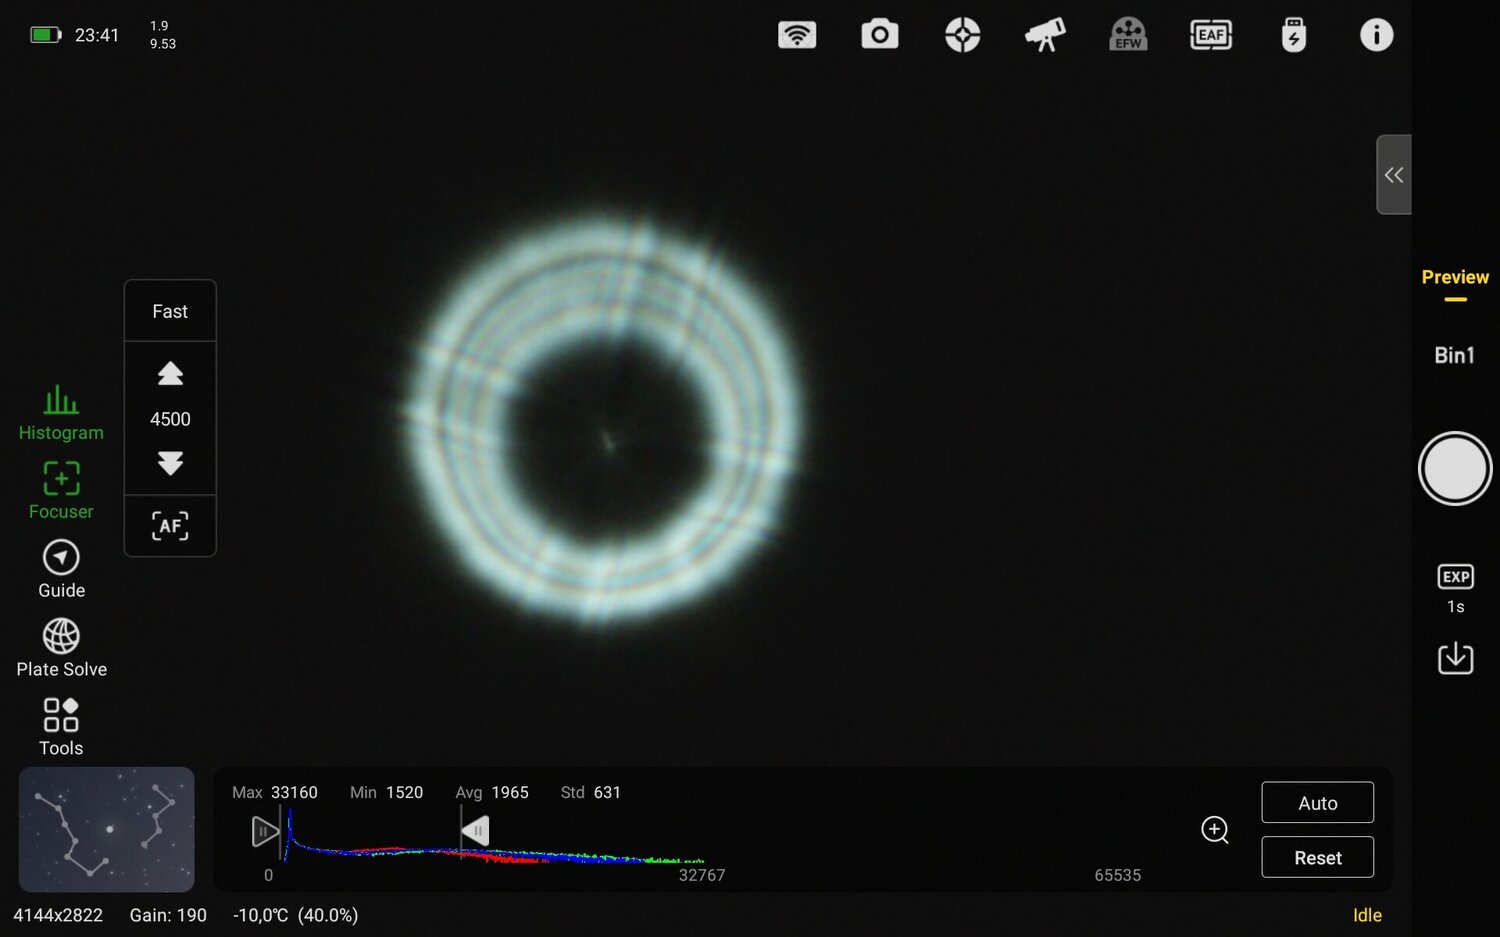Viewport: 1500px width, 937px height.
Task: Open the main camera settings
Action: pos(879,34)
